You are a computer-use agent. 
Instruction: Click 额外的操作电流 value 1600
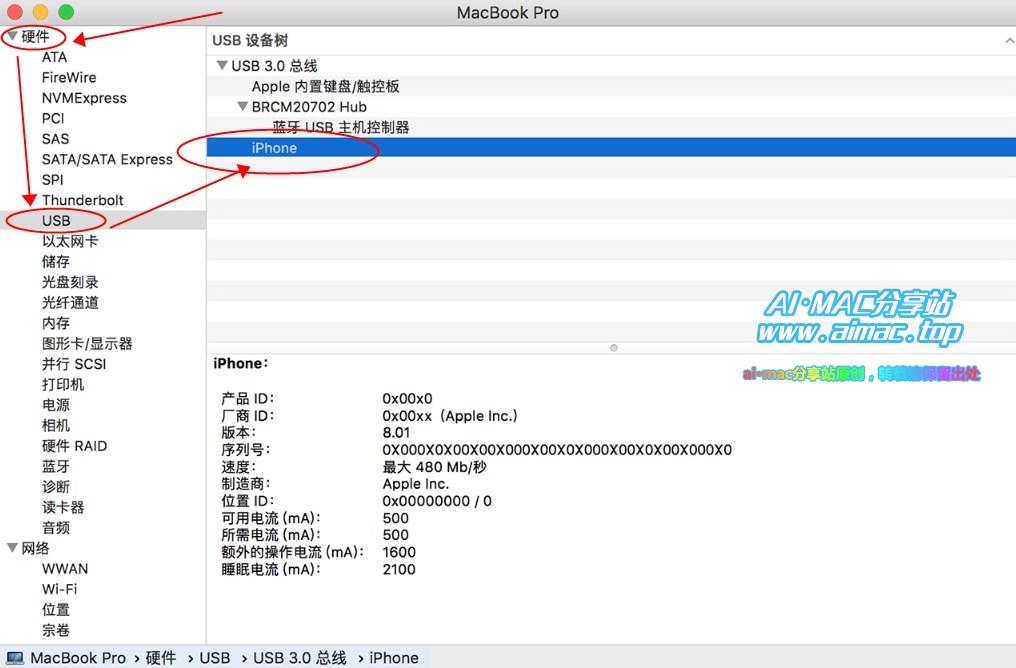pyautogui.click(x=398, y=552)
